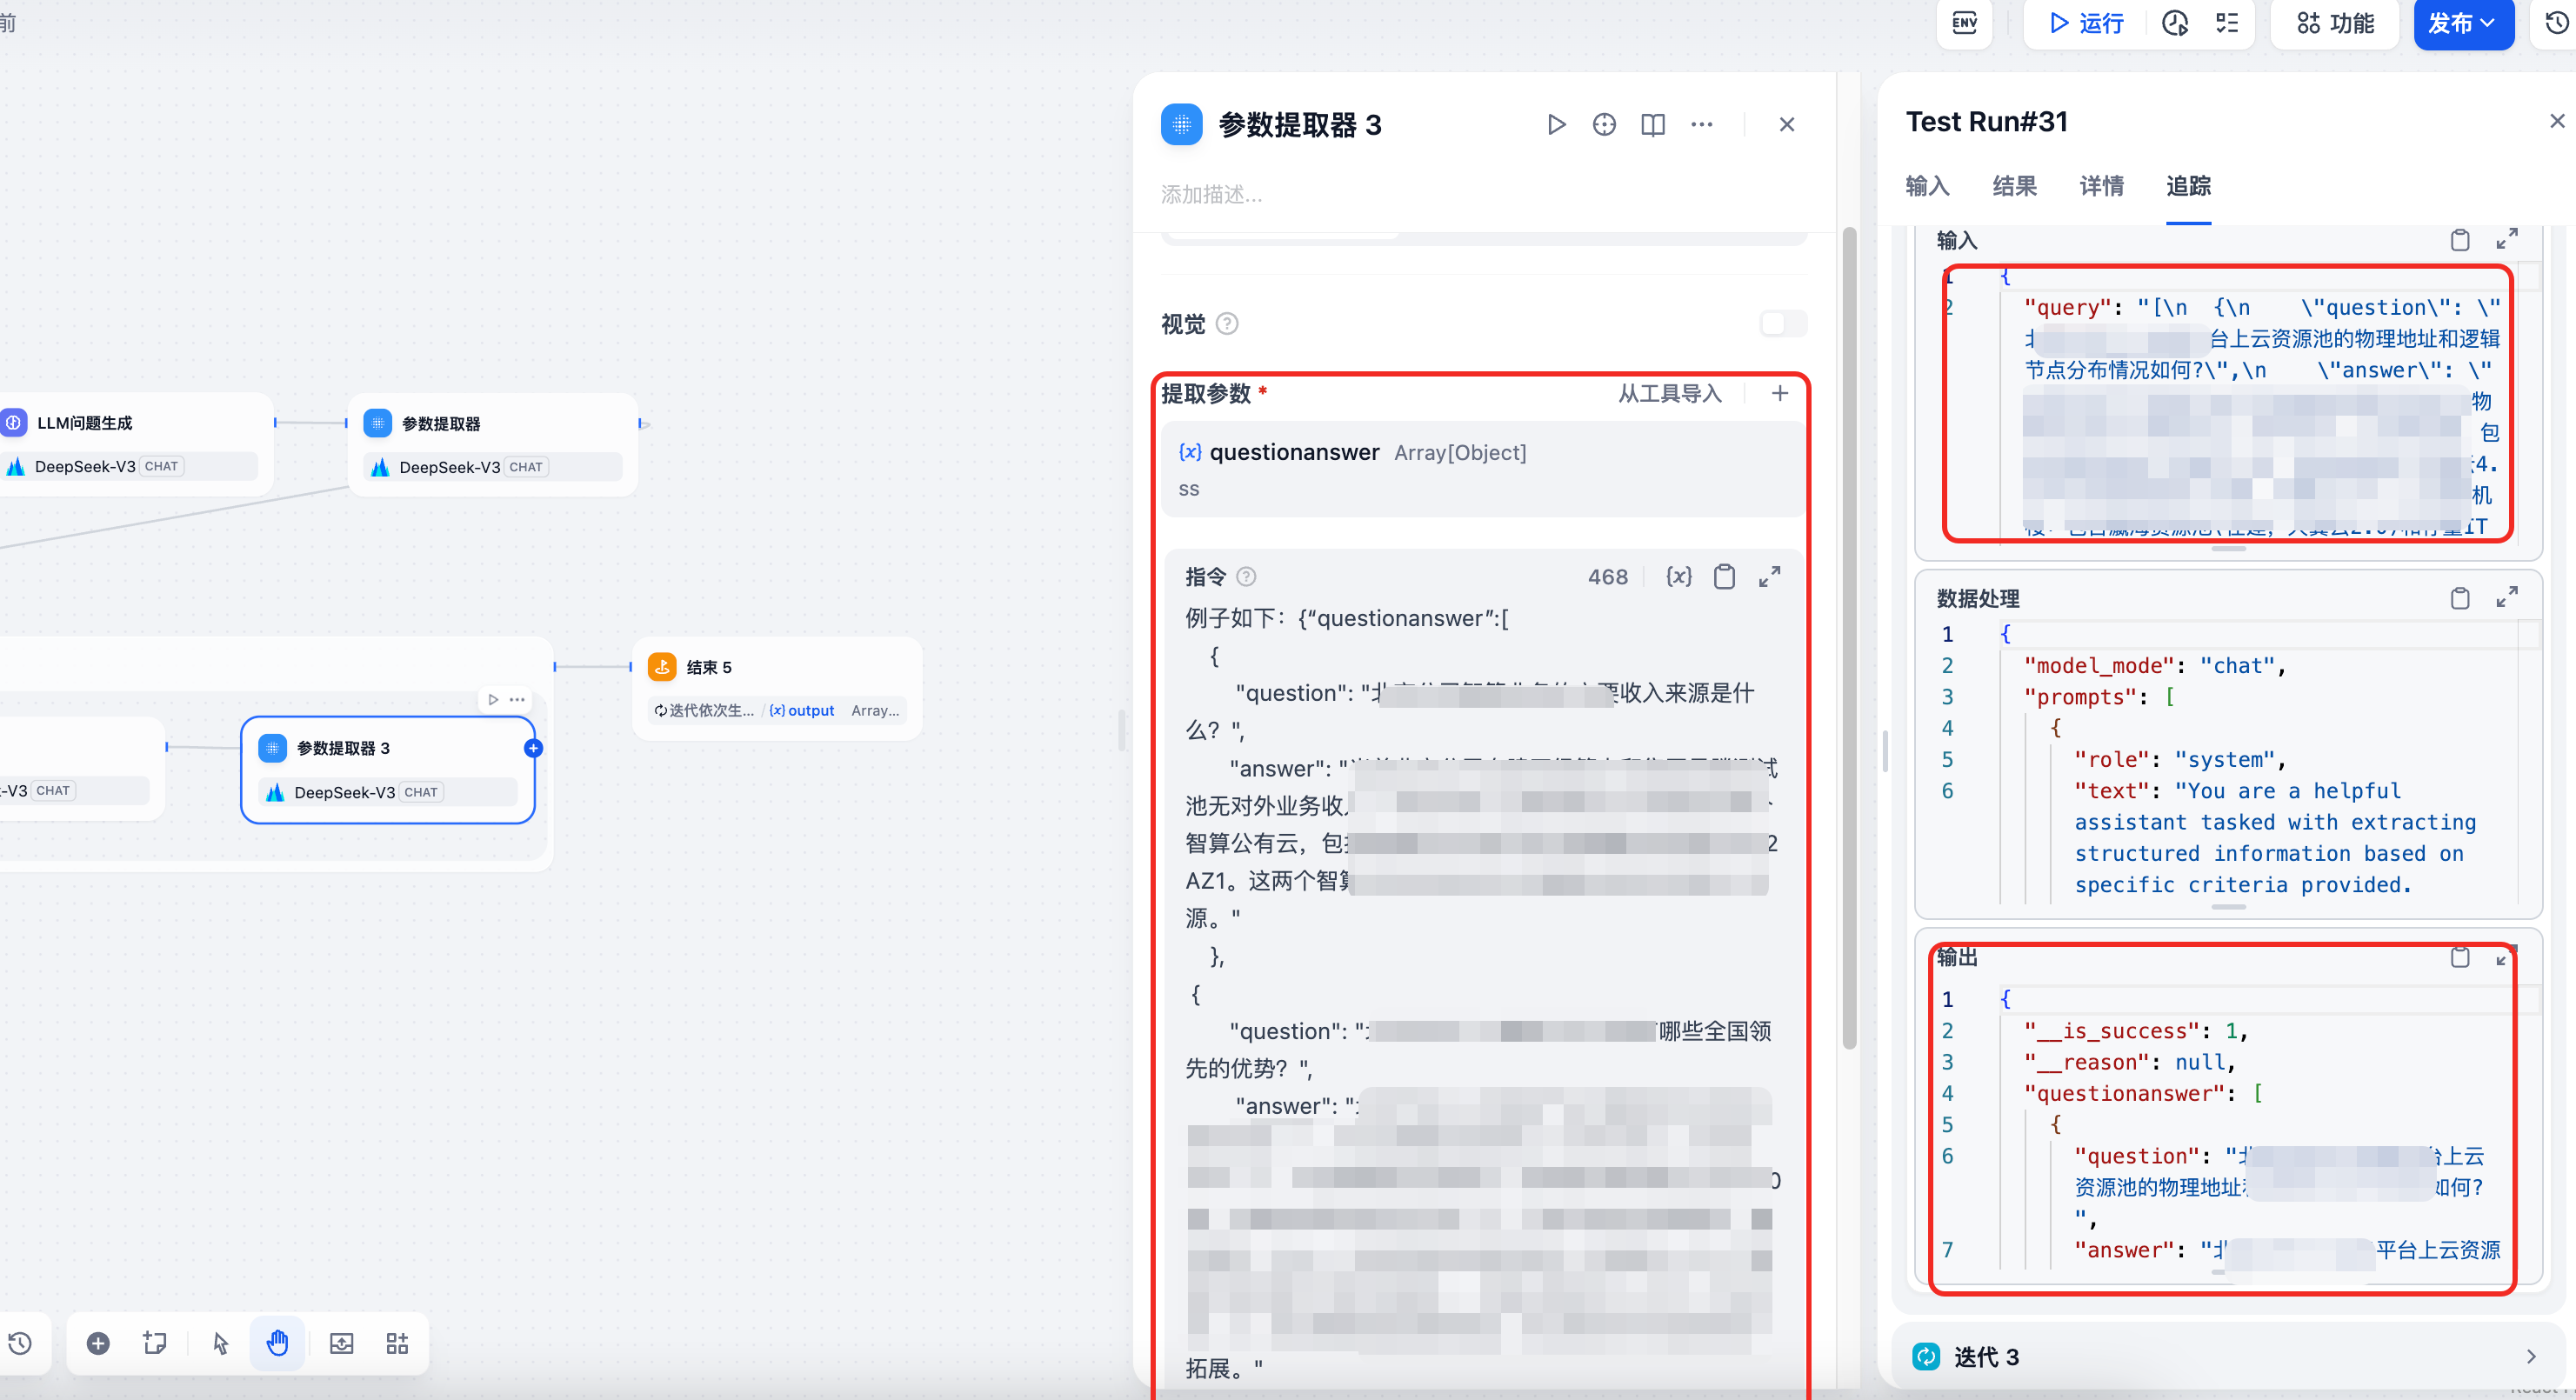Expand the 输入 code block to fullscreen

coord(2507,240)
